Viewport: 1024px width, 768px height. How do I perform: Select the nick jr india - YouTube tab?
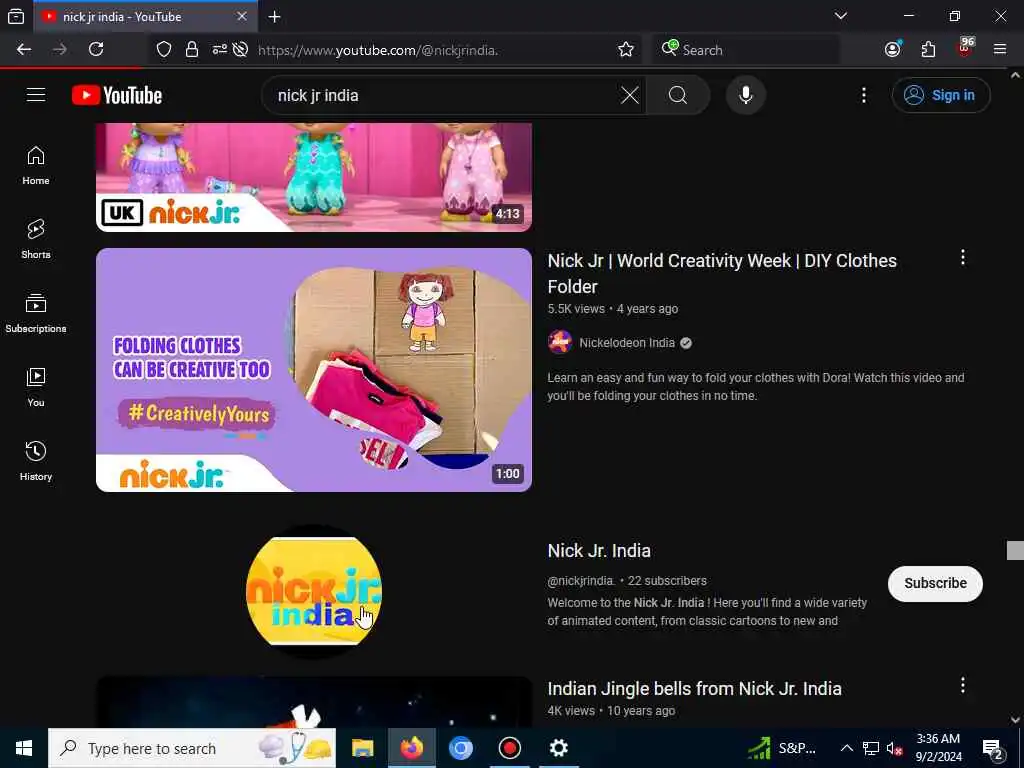[145, 16]
